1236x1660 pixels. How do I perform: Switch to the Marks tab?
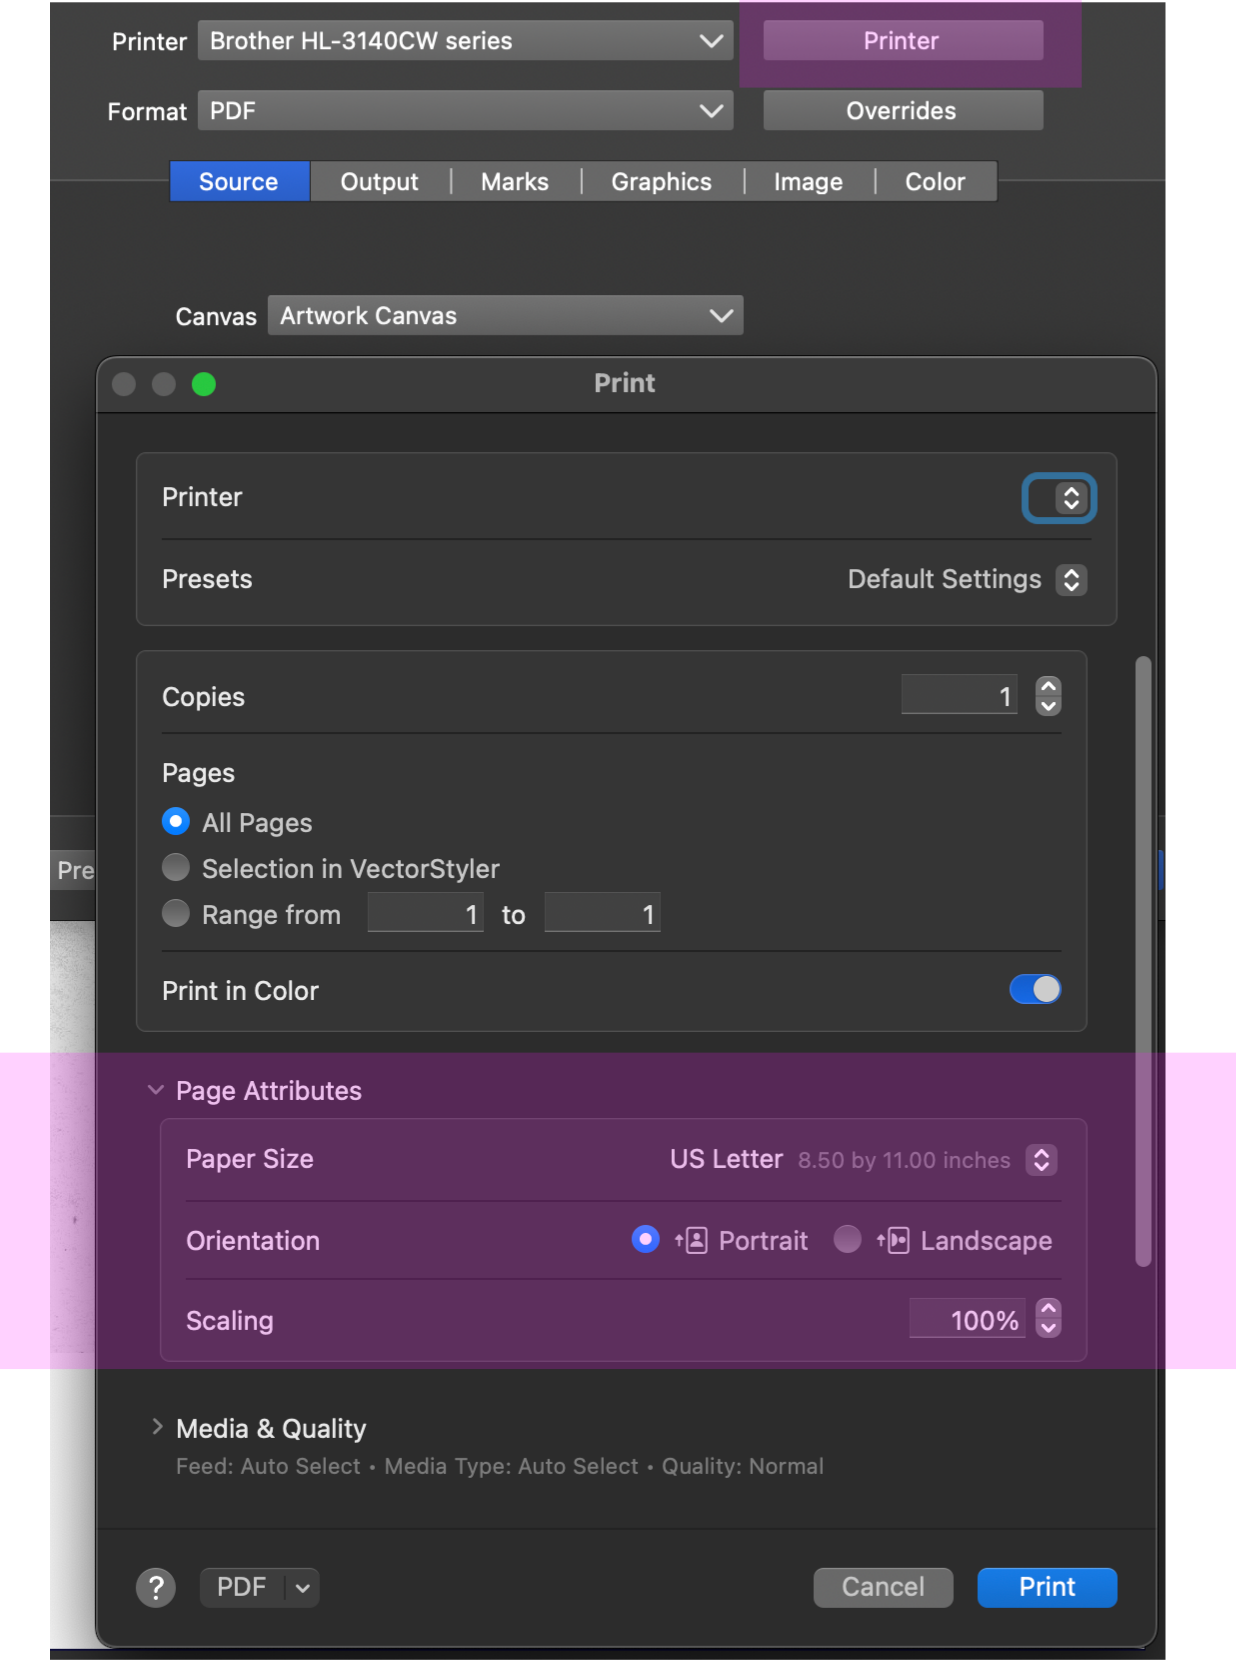(x=515, y=182)
